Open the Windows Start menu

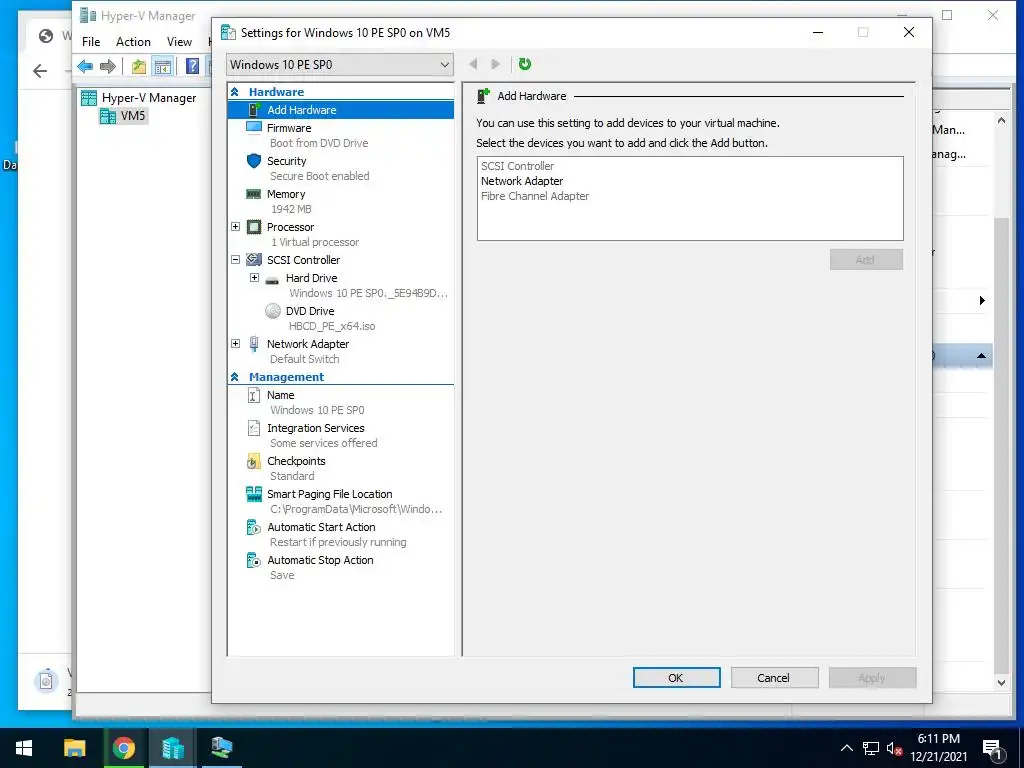tap(24, 748)
